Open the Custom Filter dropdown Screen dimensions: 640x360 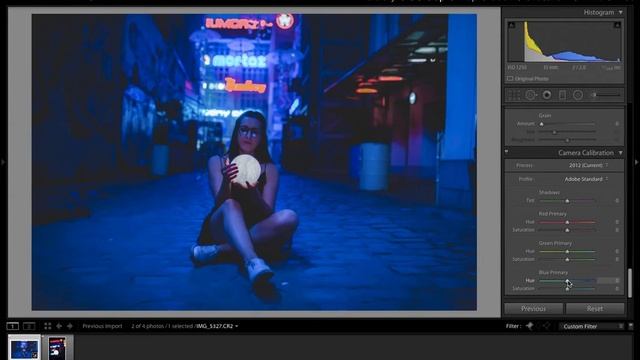click(591, 326)
